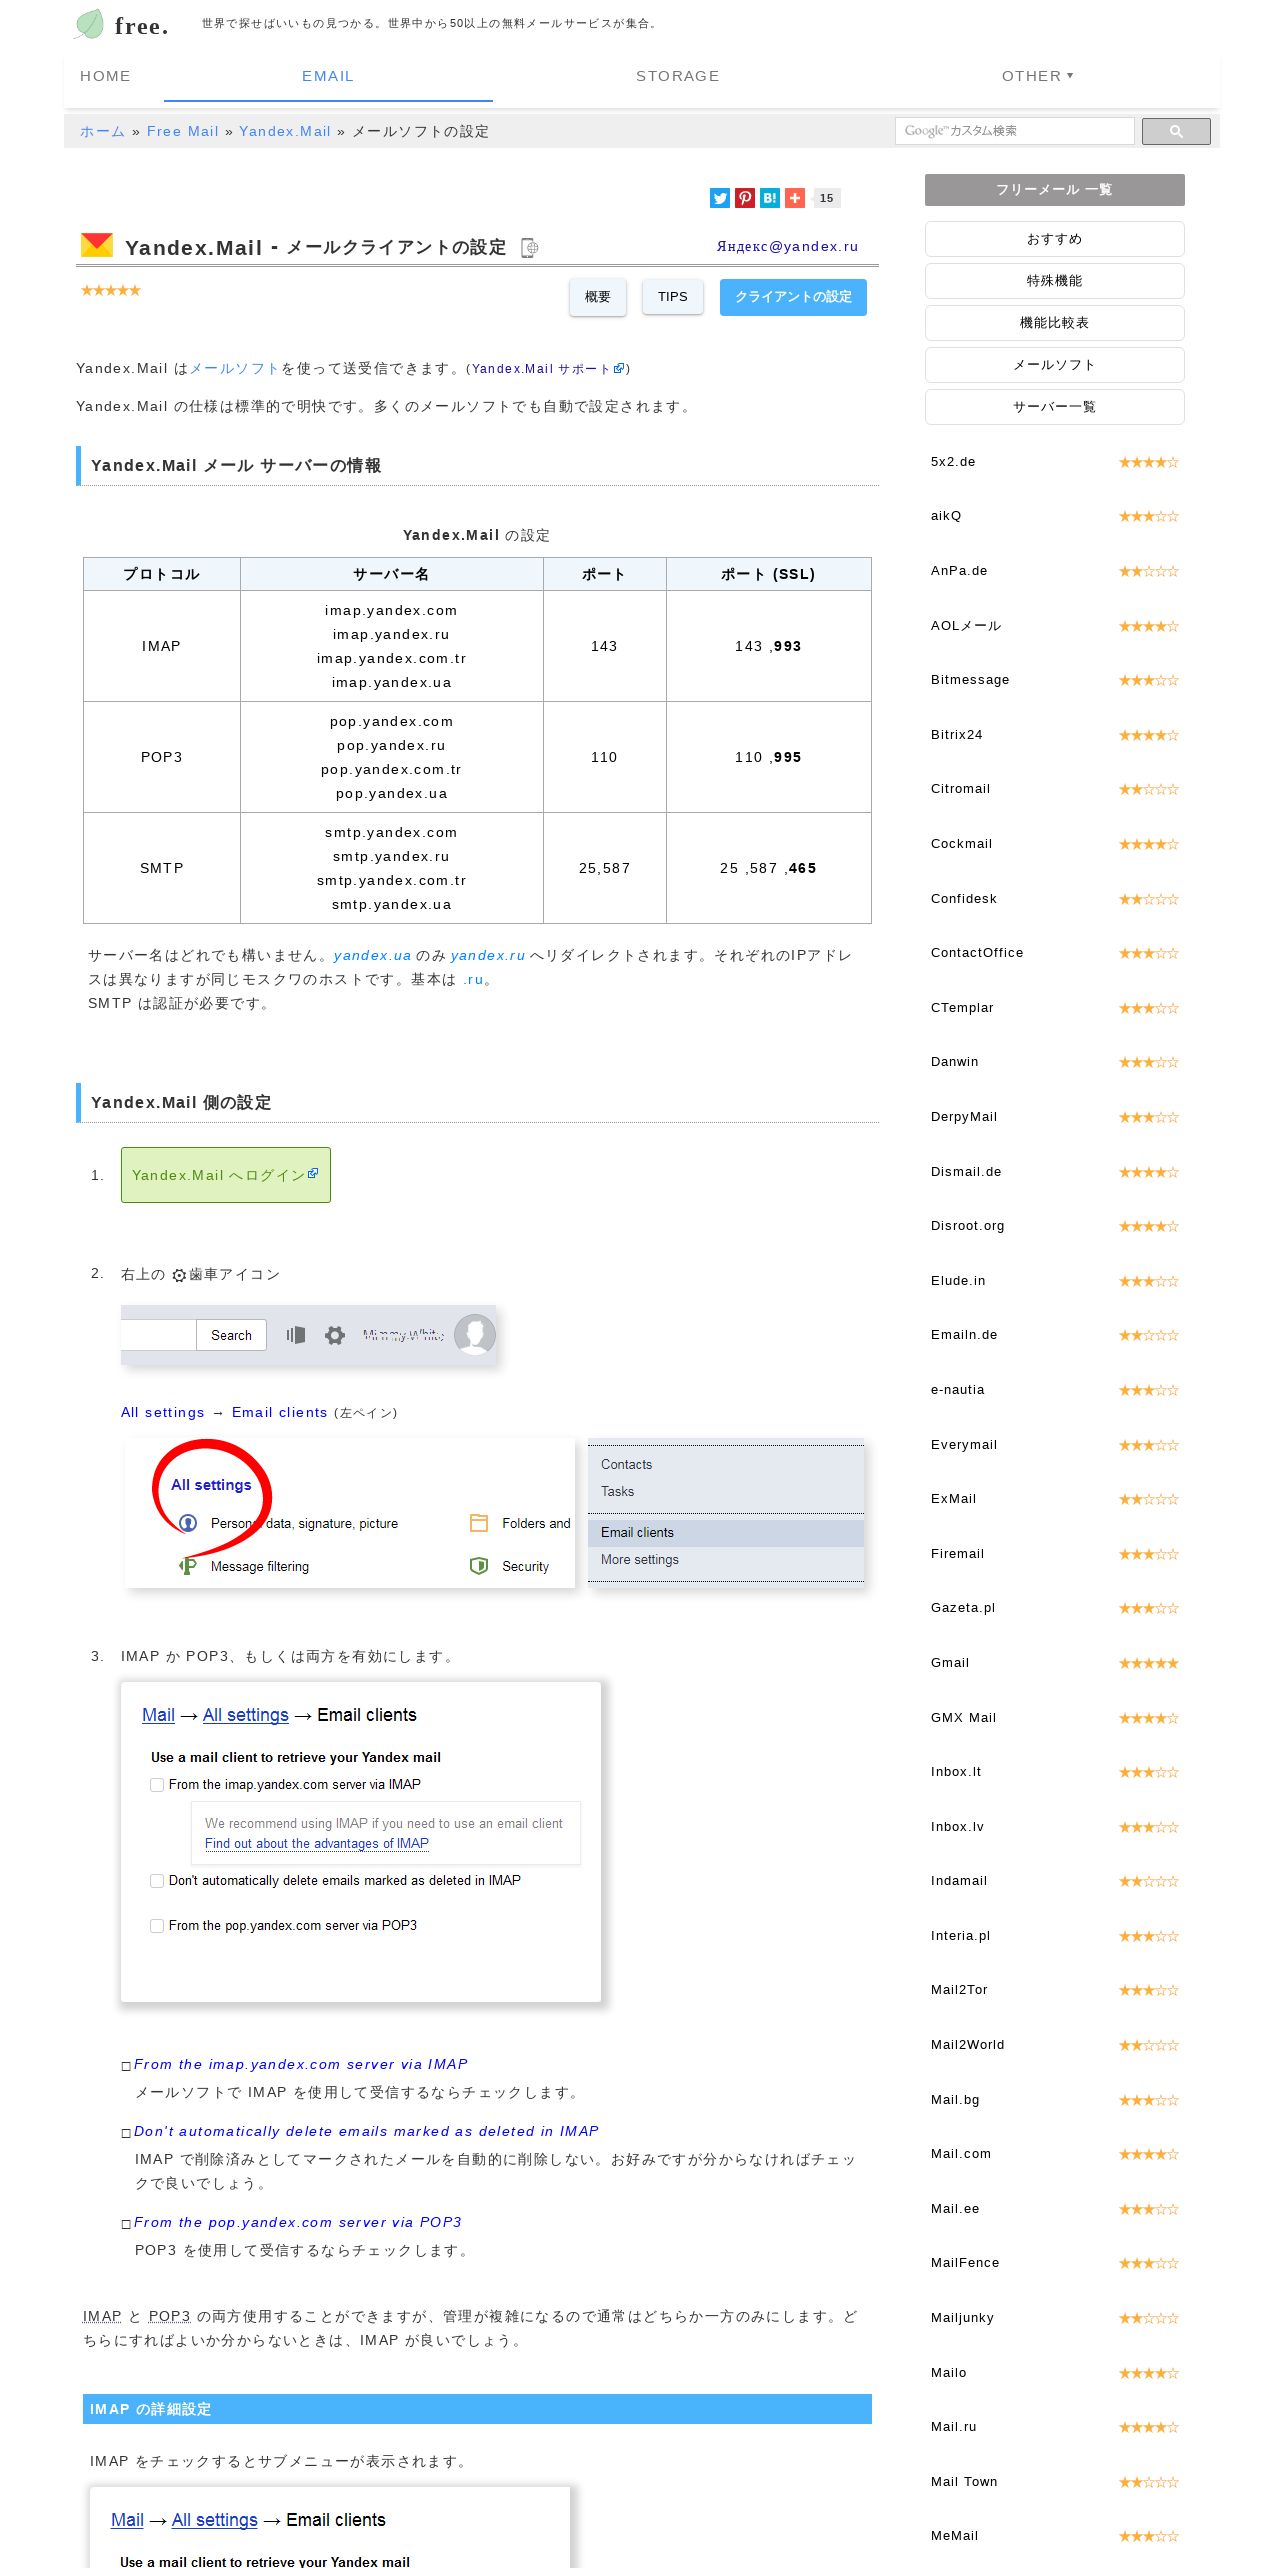Click the share count 15 badge

pos(826,198)
